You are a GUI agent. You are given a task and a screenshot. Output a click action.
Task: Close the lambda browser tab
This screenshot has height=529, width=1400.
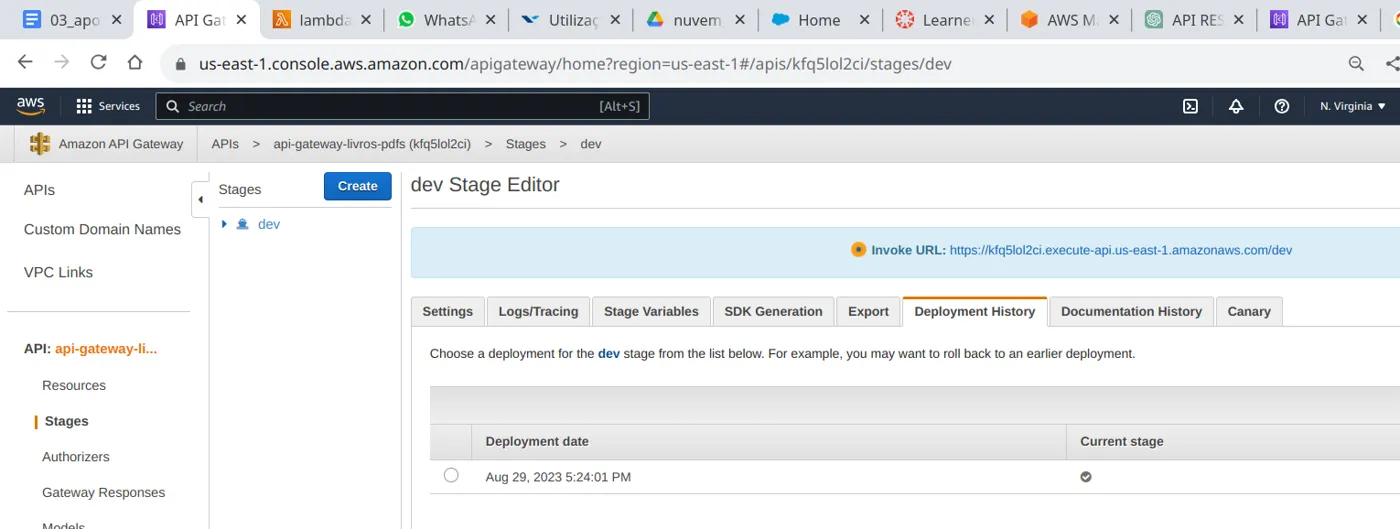365,20
